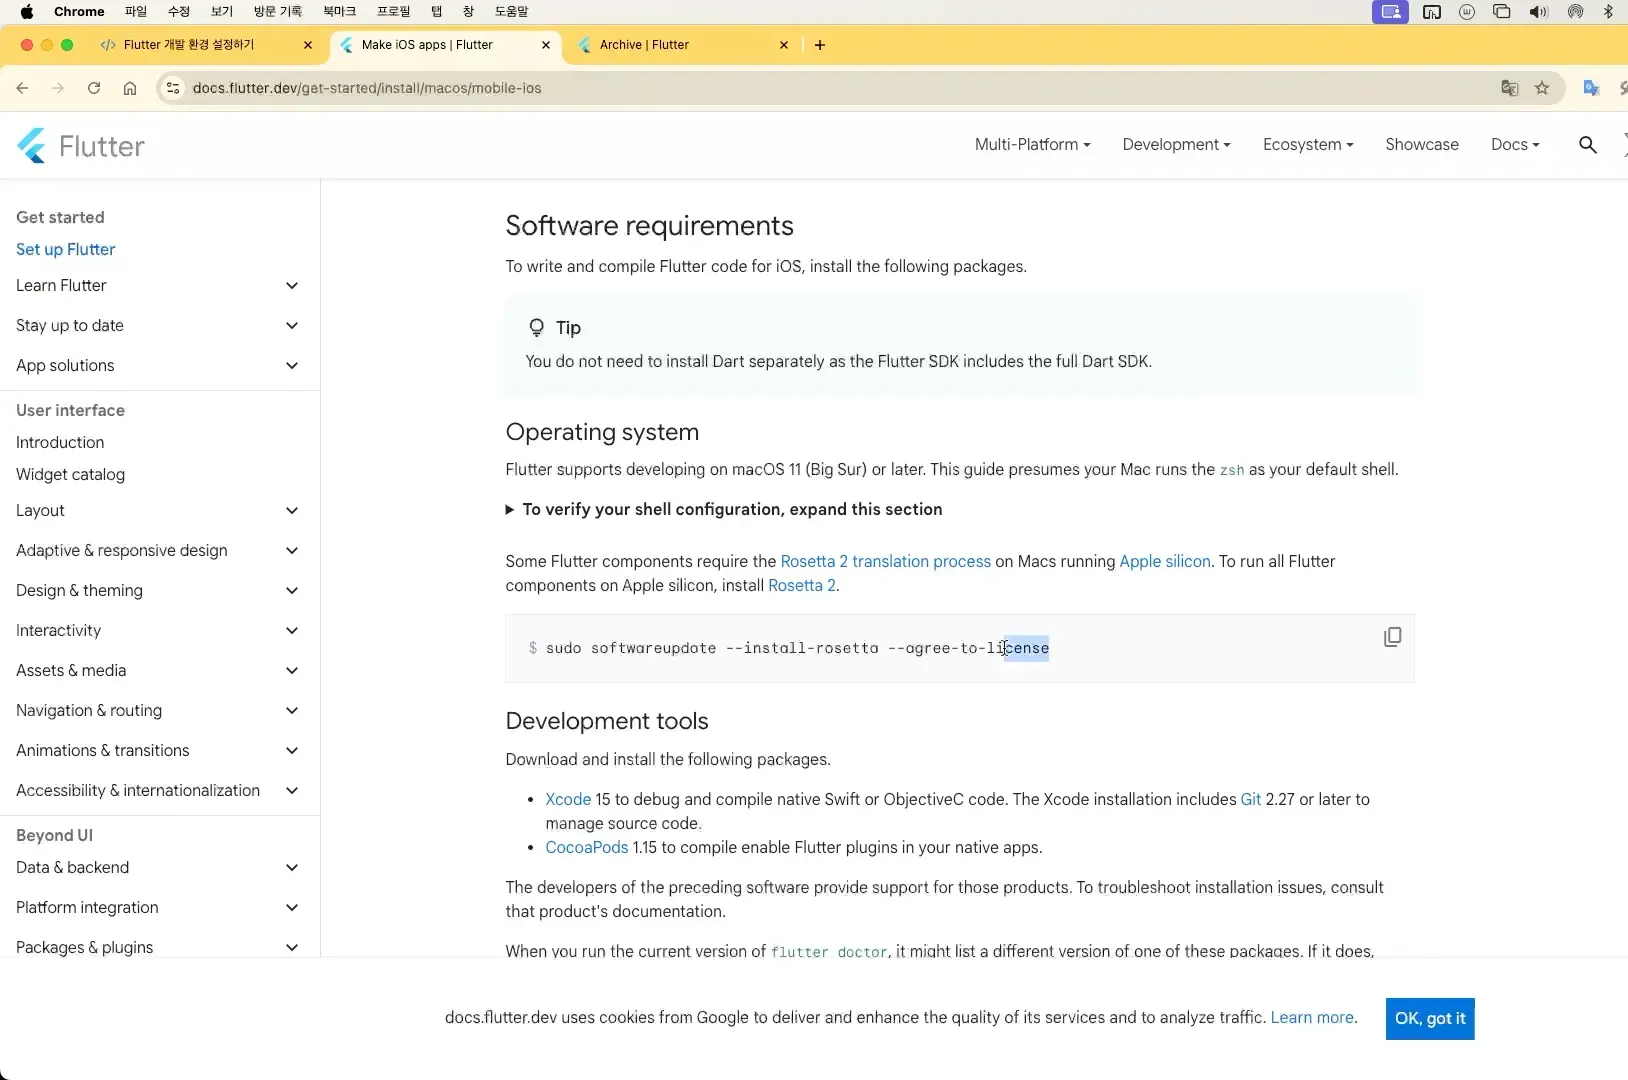
Task: Expand the shell configuration verification section
Action: [724, 509]
